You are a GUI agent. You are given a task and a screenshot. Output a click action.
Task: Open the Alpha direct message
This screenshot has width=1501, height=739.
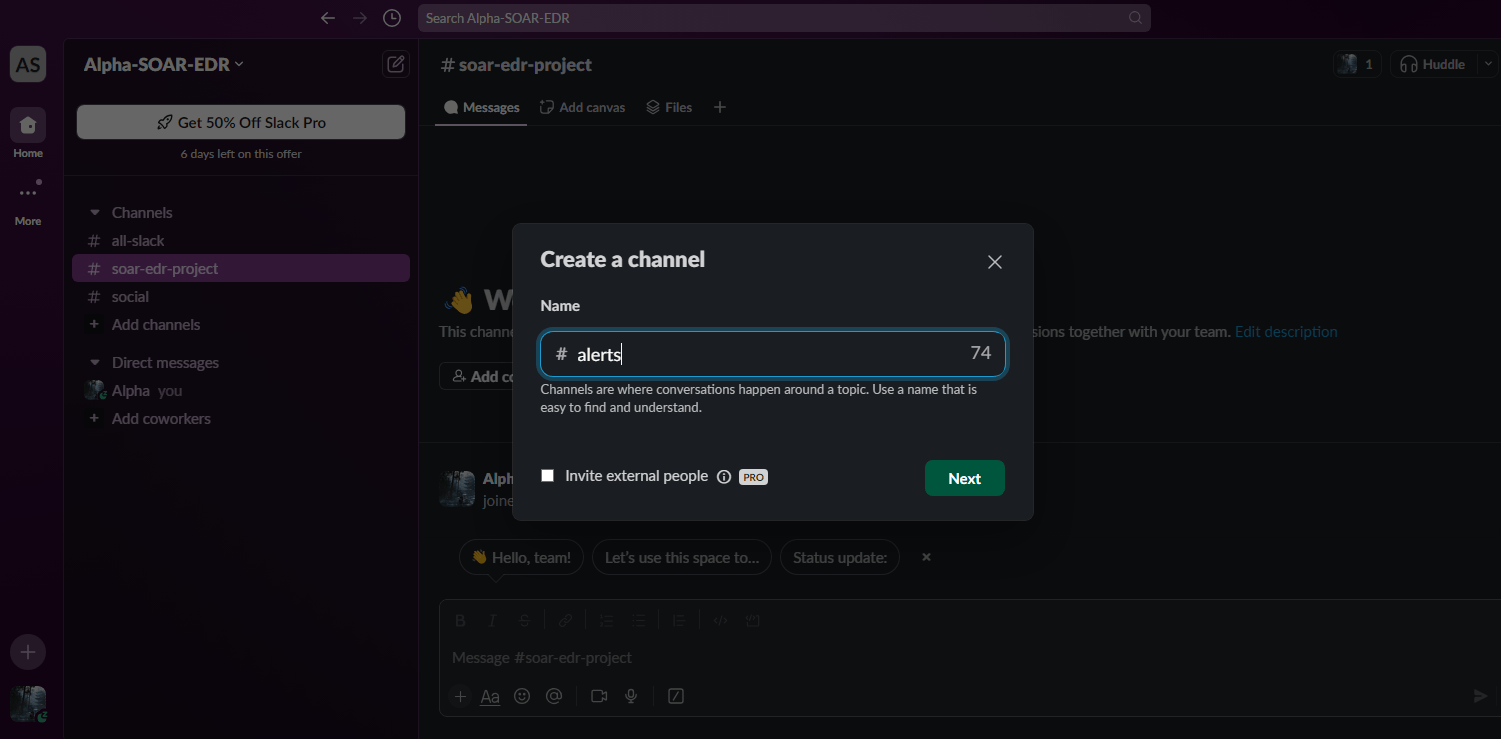[x=241, y=391]
